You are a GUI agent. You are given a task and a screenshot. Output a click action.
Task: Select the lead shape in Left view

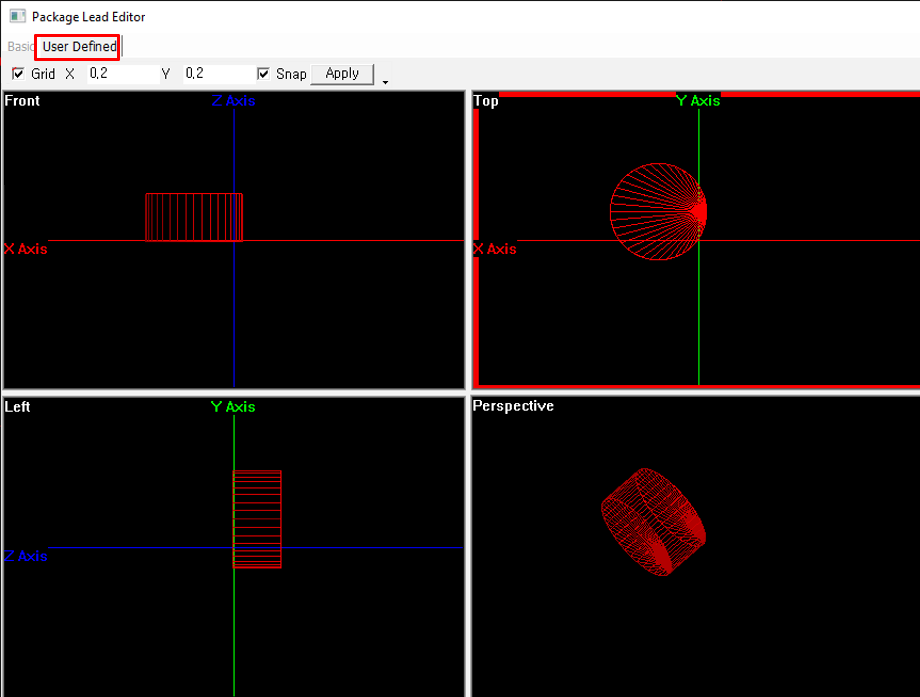(x=257, y=519)
